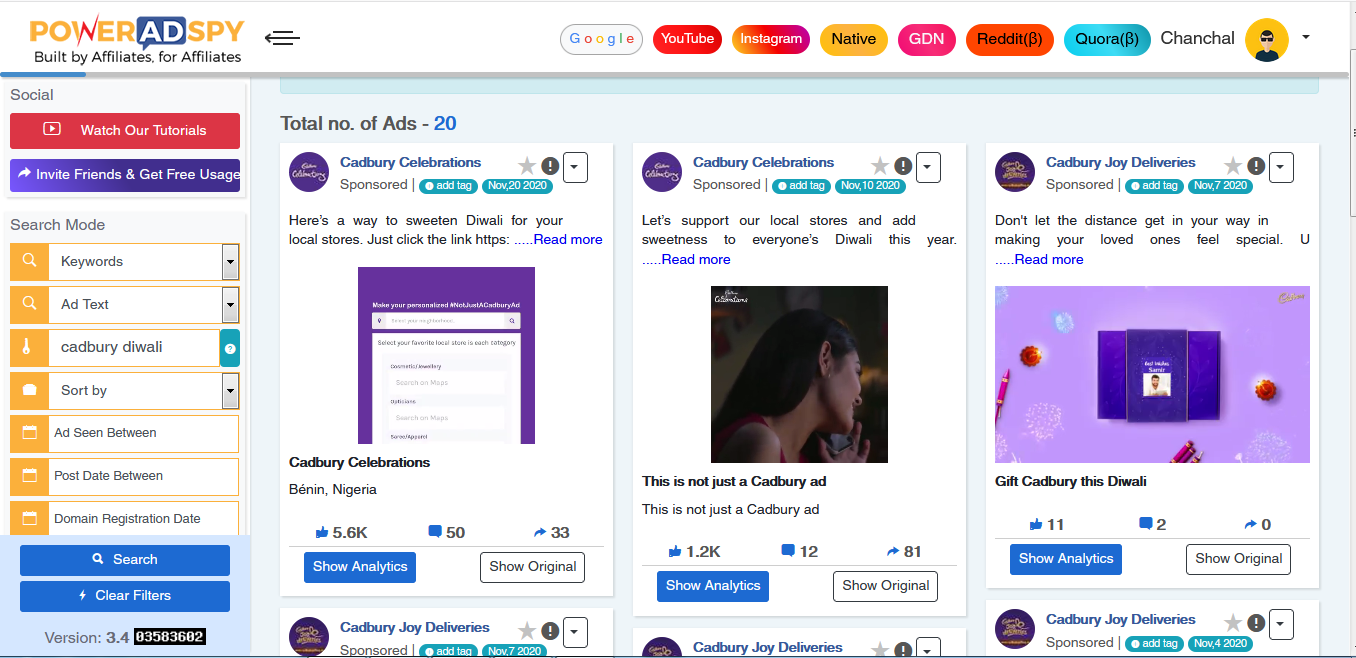Show Original for This is not just a Cadbury ad
The image size is (1356, 658).
[885, 586]
